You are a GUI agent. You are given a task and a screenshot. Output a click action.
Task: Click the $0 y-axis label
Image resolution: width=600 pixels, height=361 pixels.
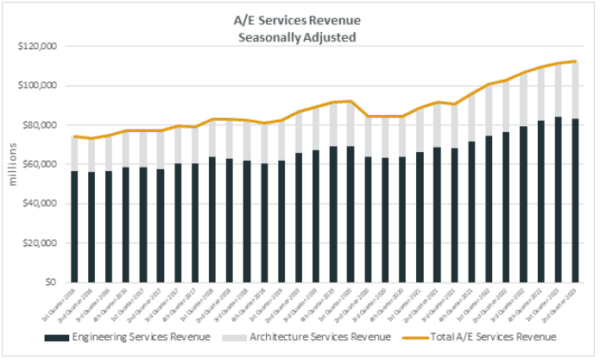coord(51,282)
